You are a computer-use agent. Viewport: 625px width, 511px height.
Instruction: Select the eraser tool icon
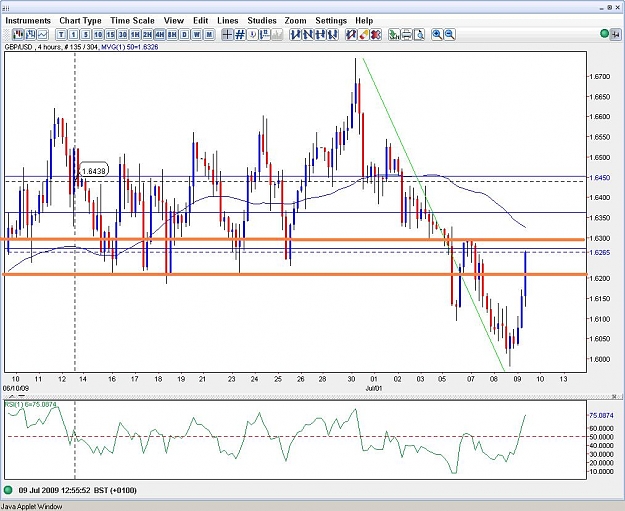(363, 35)
